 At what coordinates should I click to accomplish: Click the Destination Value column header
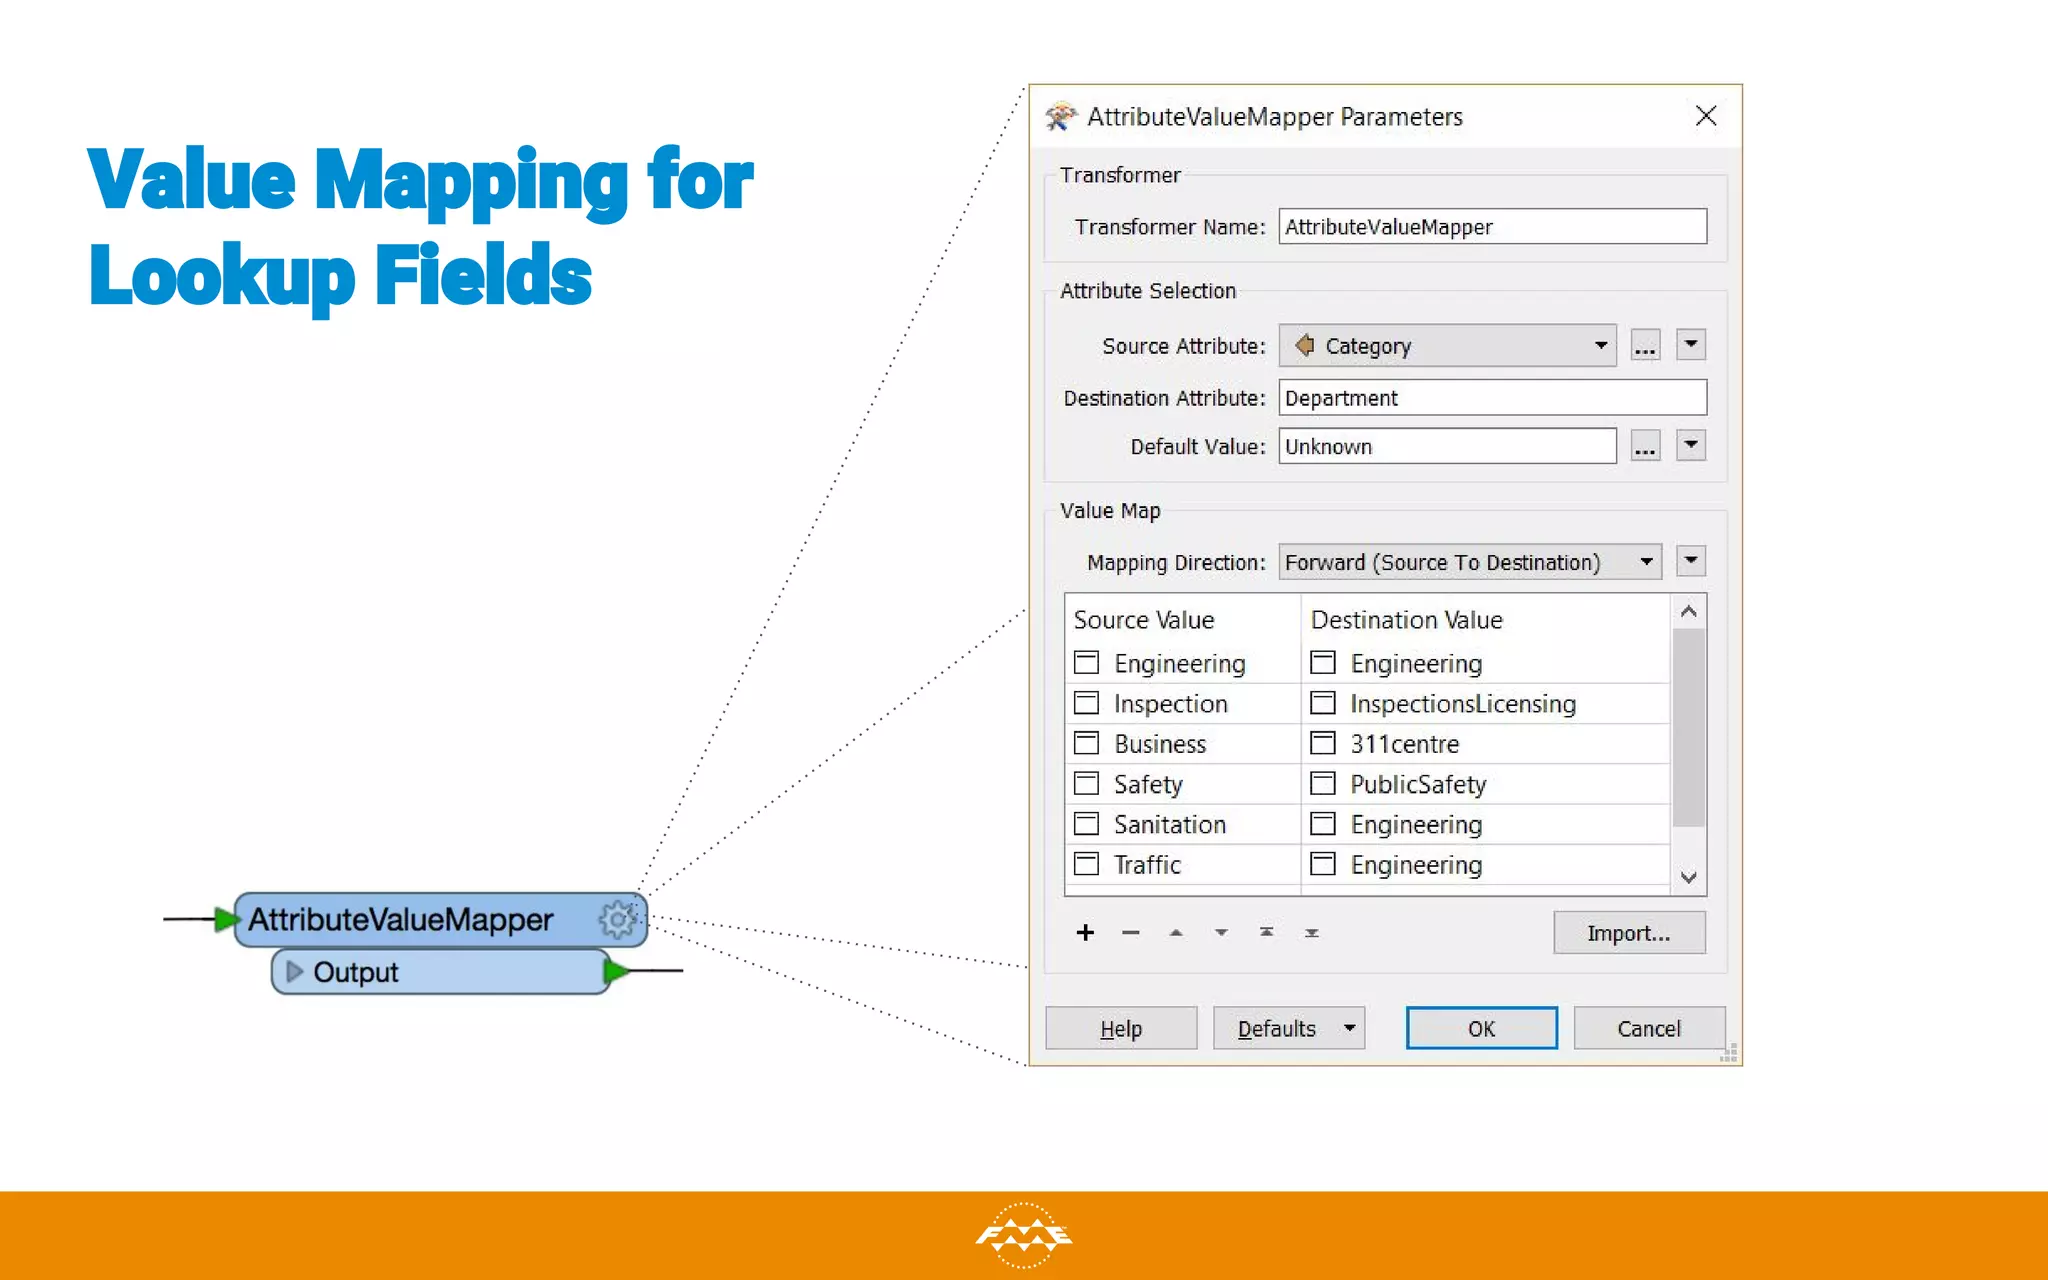click(1407, 620)
